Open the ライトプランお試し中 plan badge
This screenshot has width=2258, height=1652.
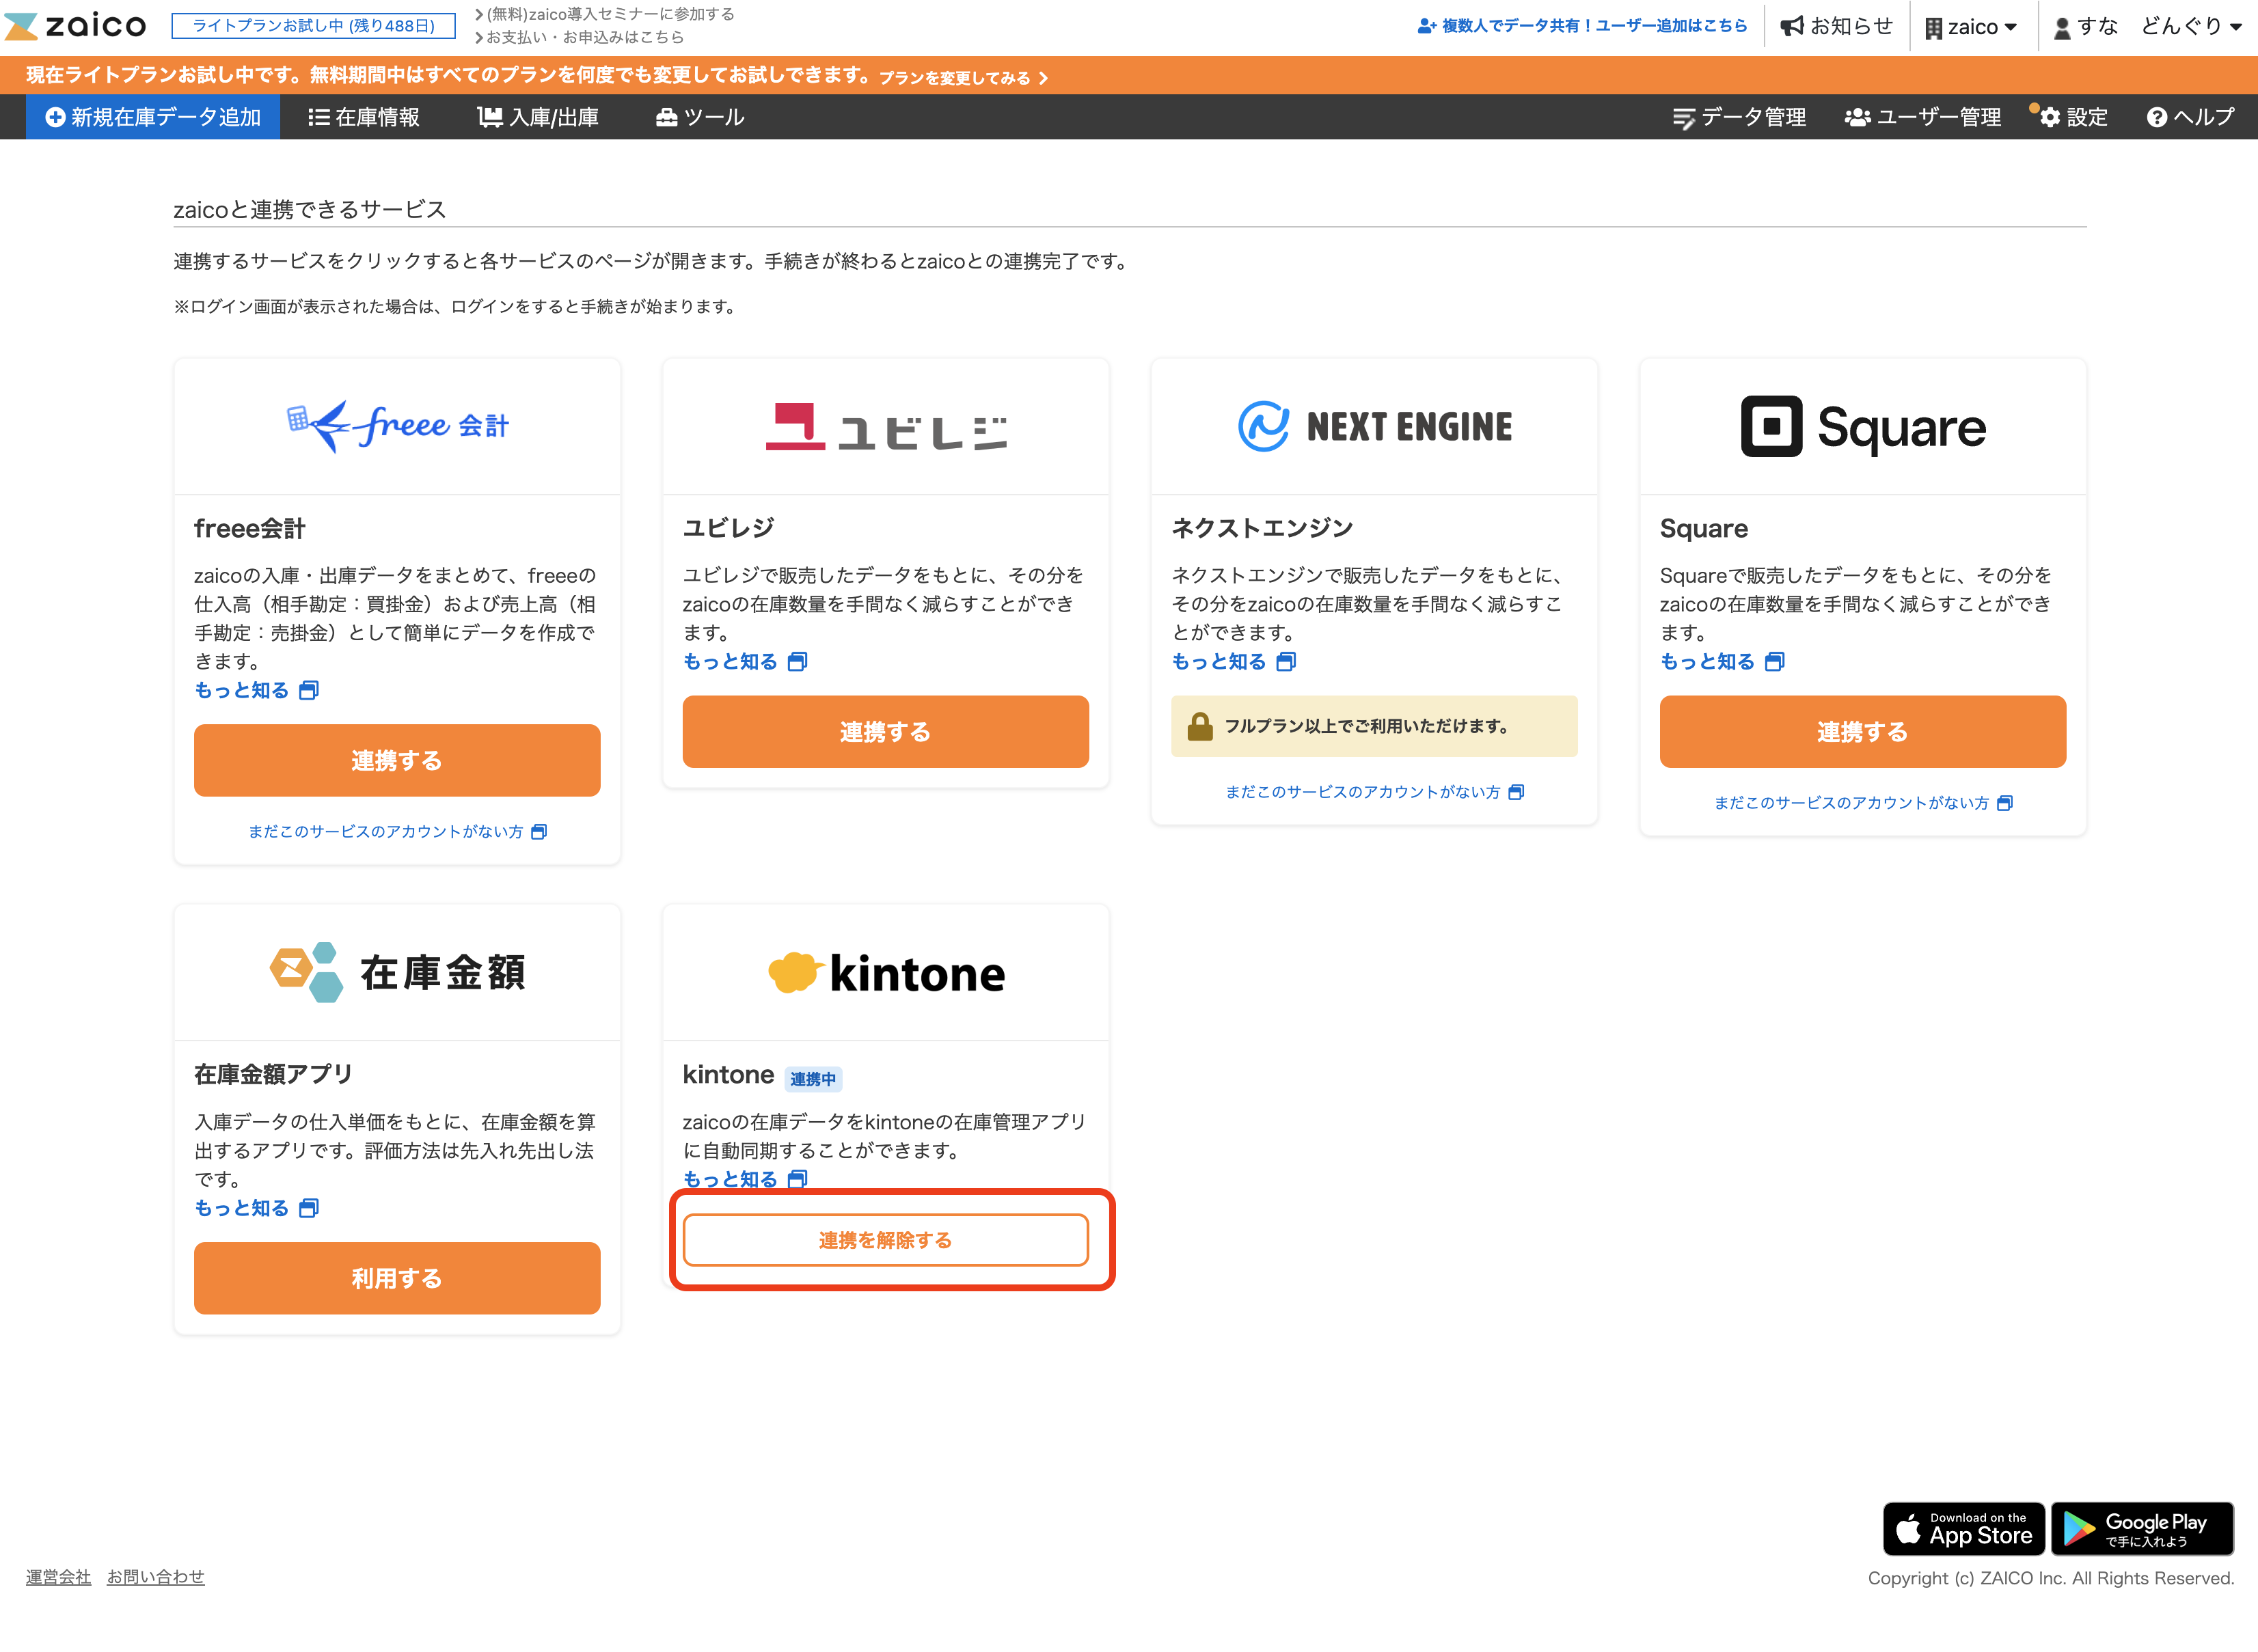point(313,26)
